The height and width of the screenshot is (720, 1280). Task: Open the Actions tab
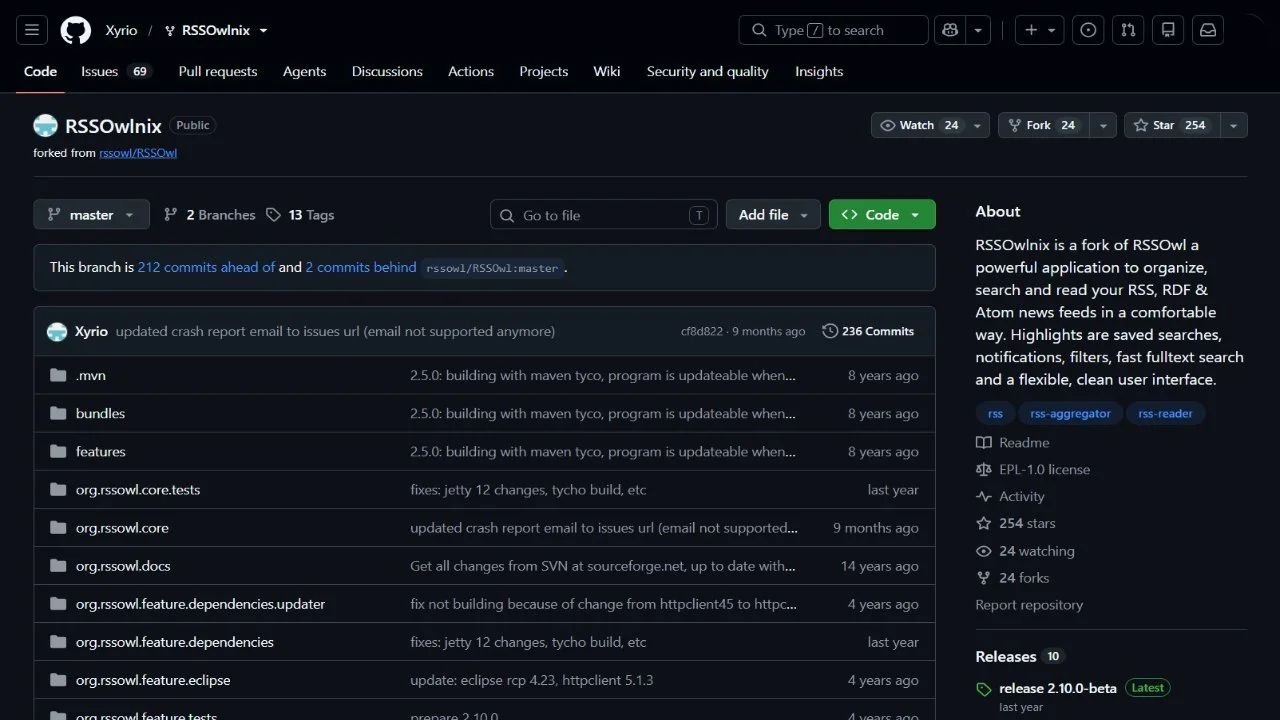tap(471, 72)
